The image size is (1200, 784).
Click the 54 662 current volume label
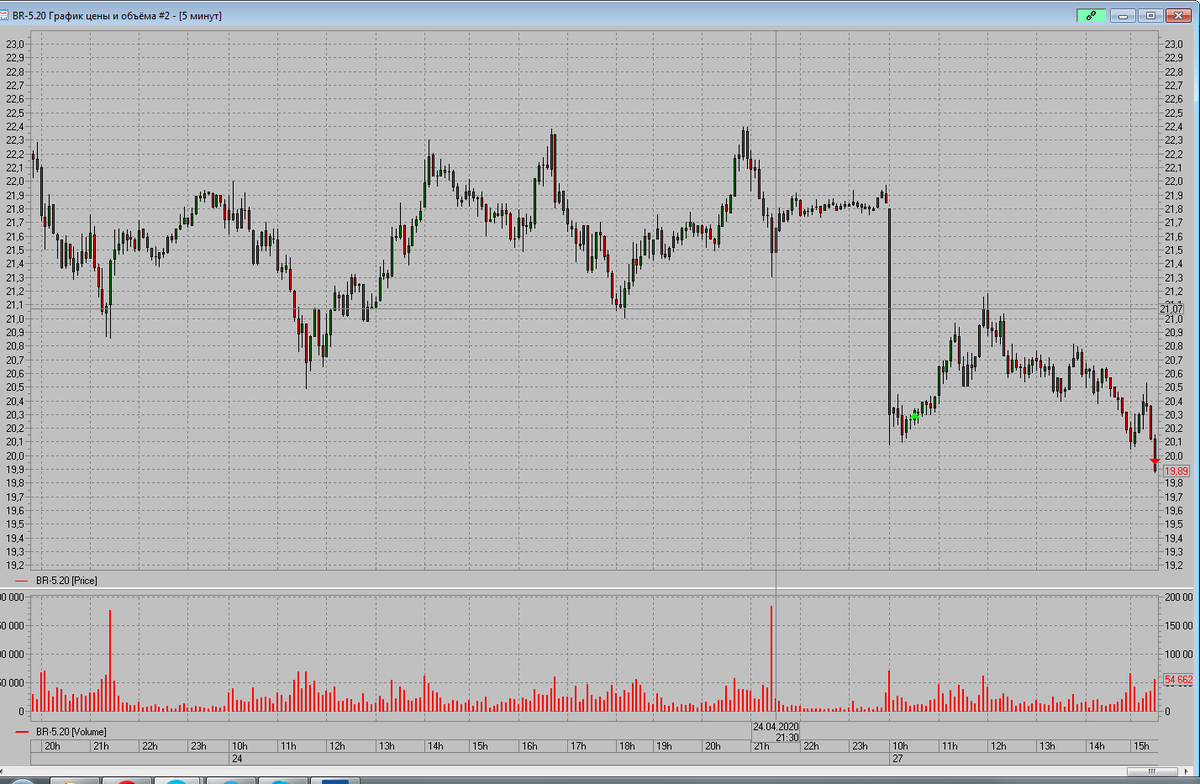click(1179, 680)
